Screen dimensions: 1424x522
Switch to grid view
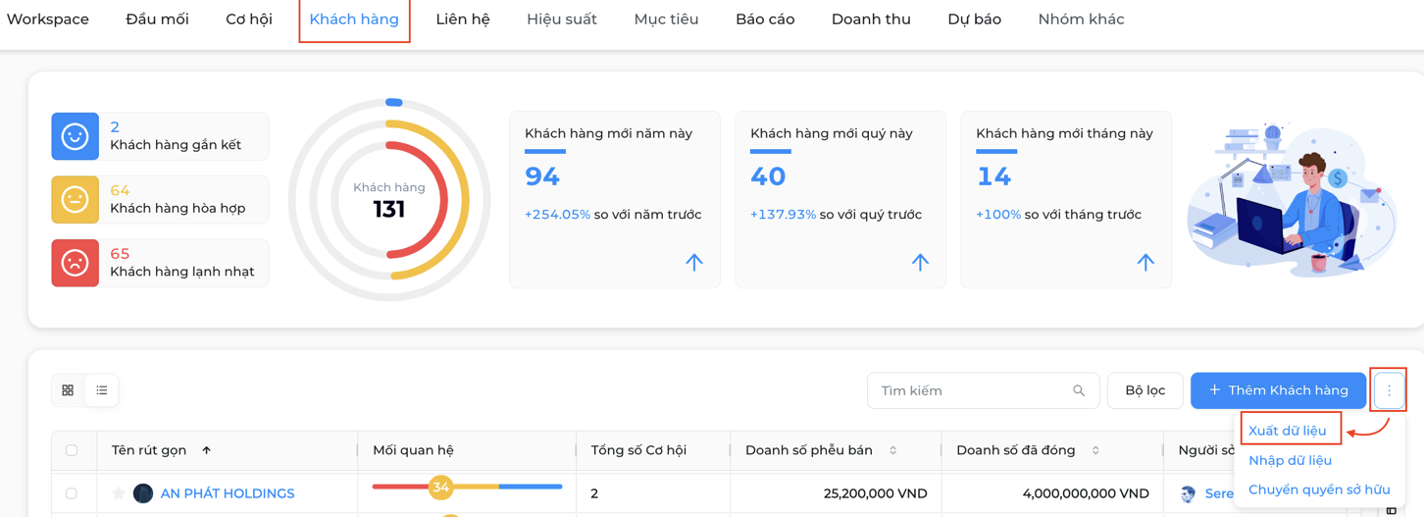[68, 390]
